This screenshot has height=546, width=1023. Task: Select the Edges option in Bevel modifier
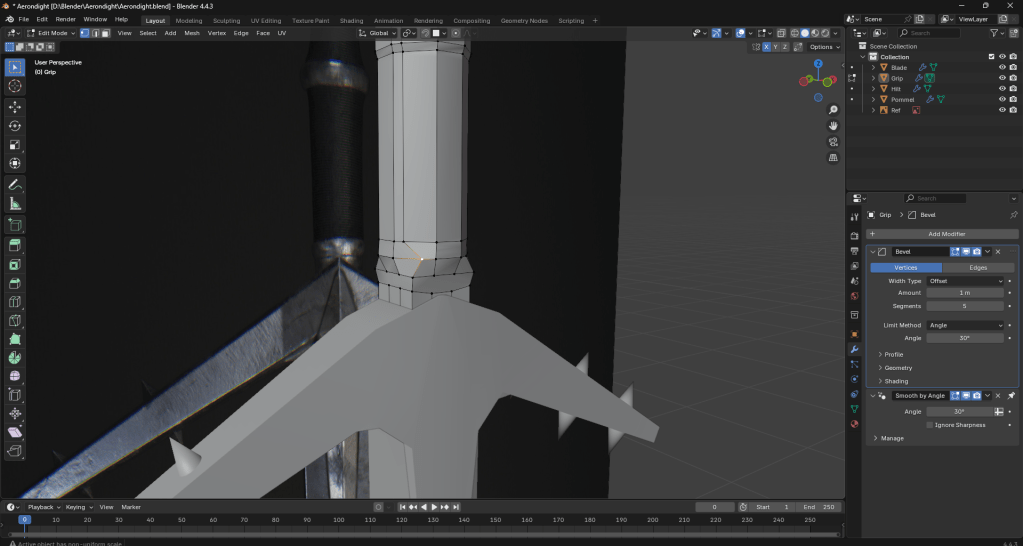978,267
